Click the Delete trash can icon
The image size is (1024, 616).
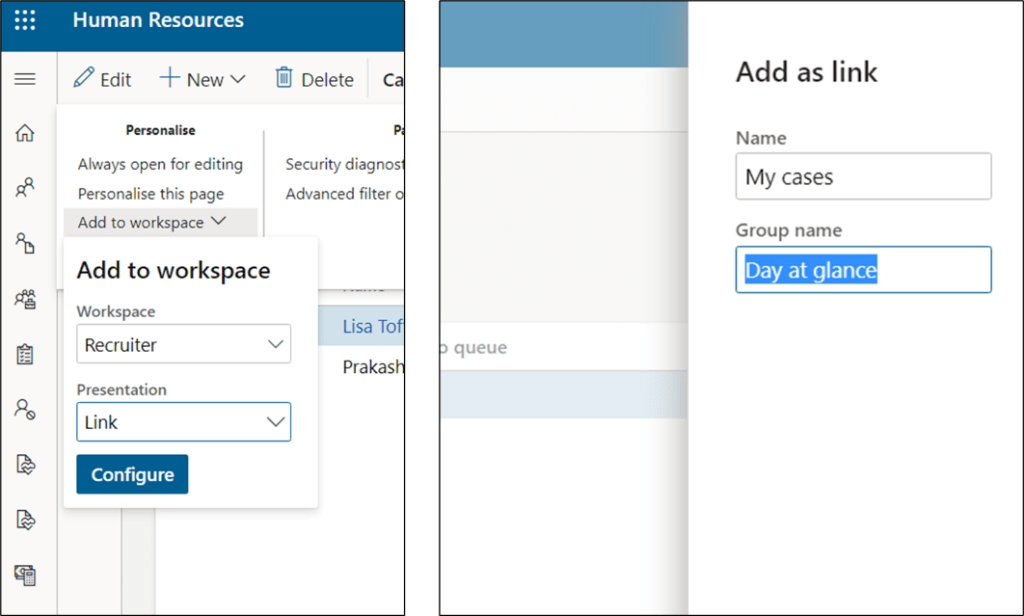285,79
